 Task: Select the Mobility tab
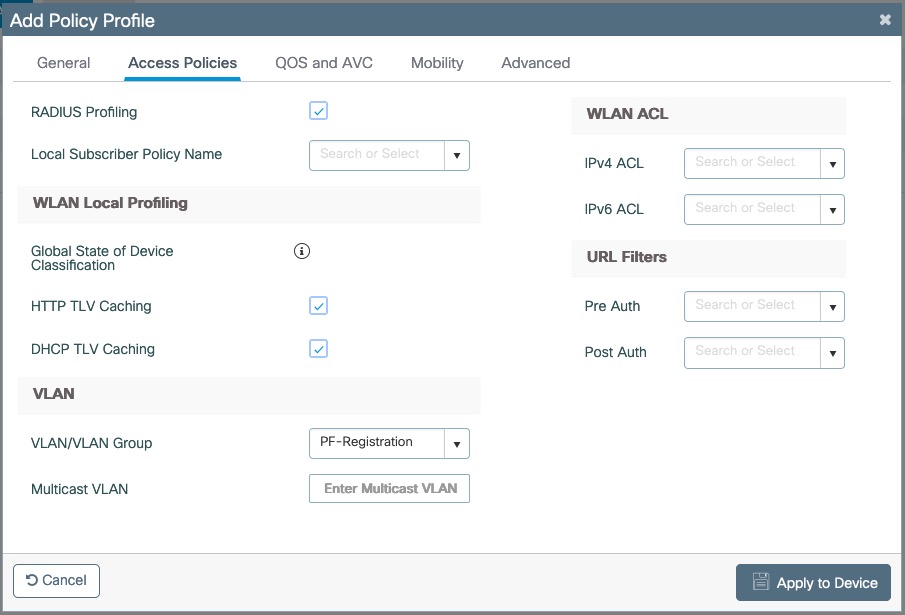tap(436, 62)
